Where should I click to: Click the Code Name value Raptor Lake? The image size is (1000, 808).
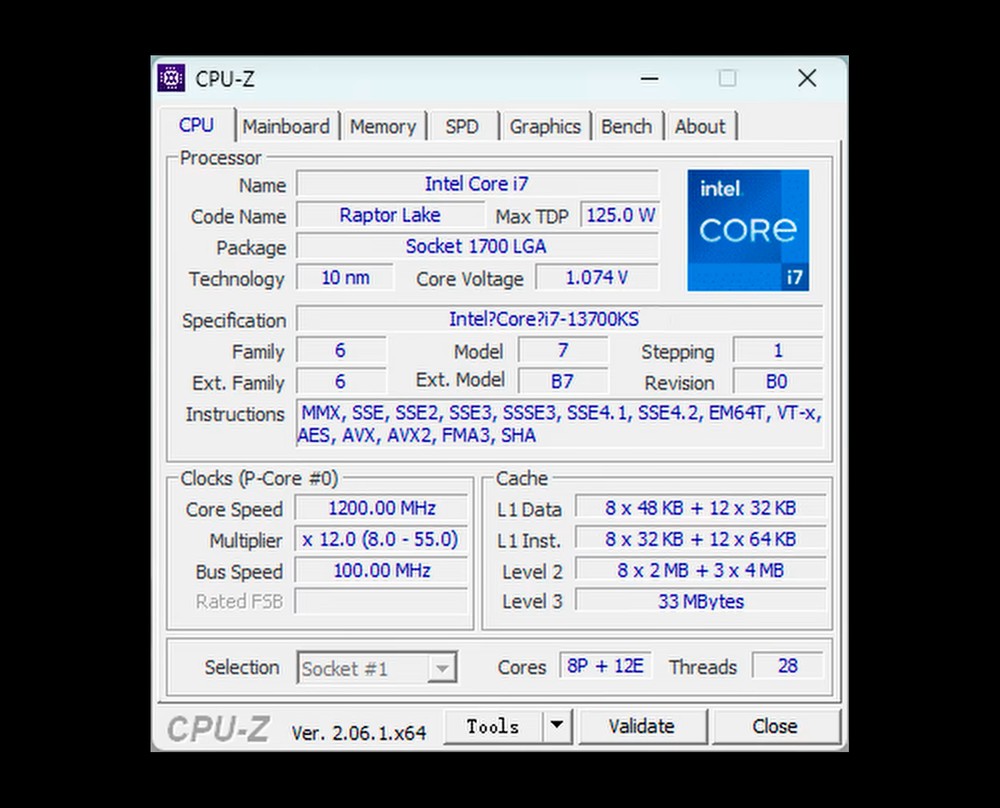tap(390, 215)
